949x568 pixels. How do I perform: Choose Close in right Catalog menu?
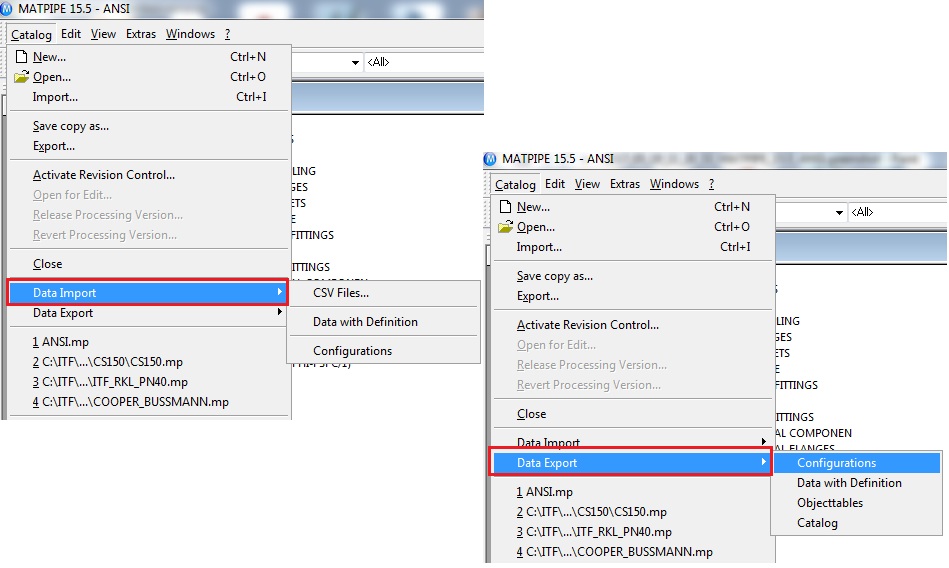coord(633,414)
